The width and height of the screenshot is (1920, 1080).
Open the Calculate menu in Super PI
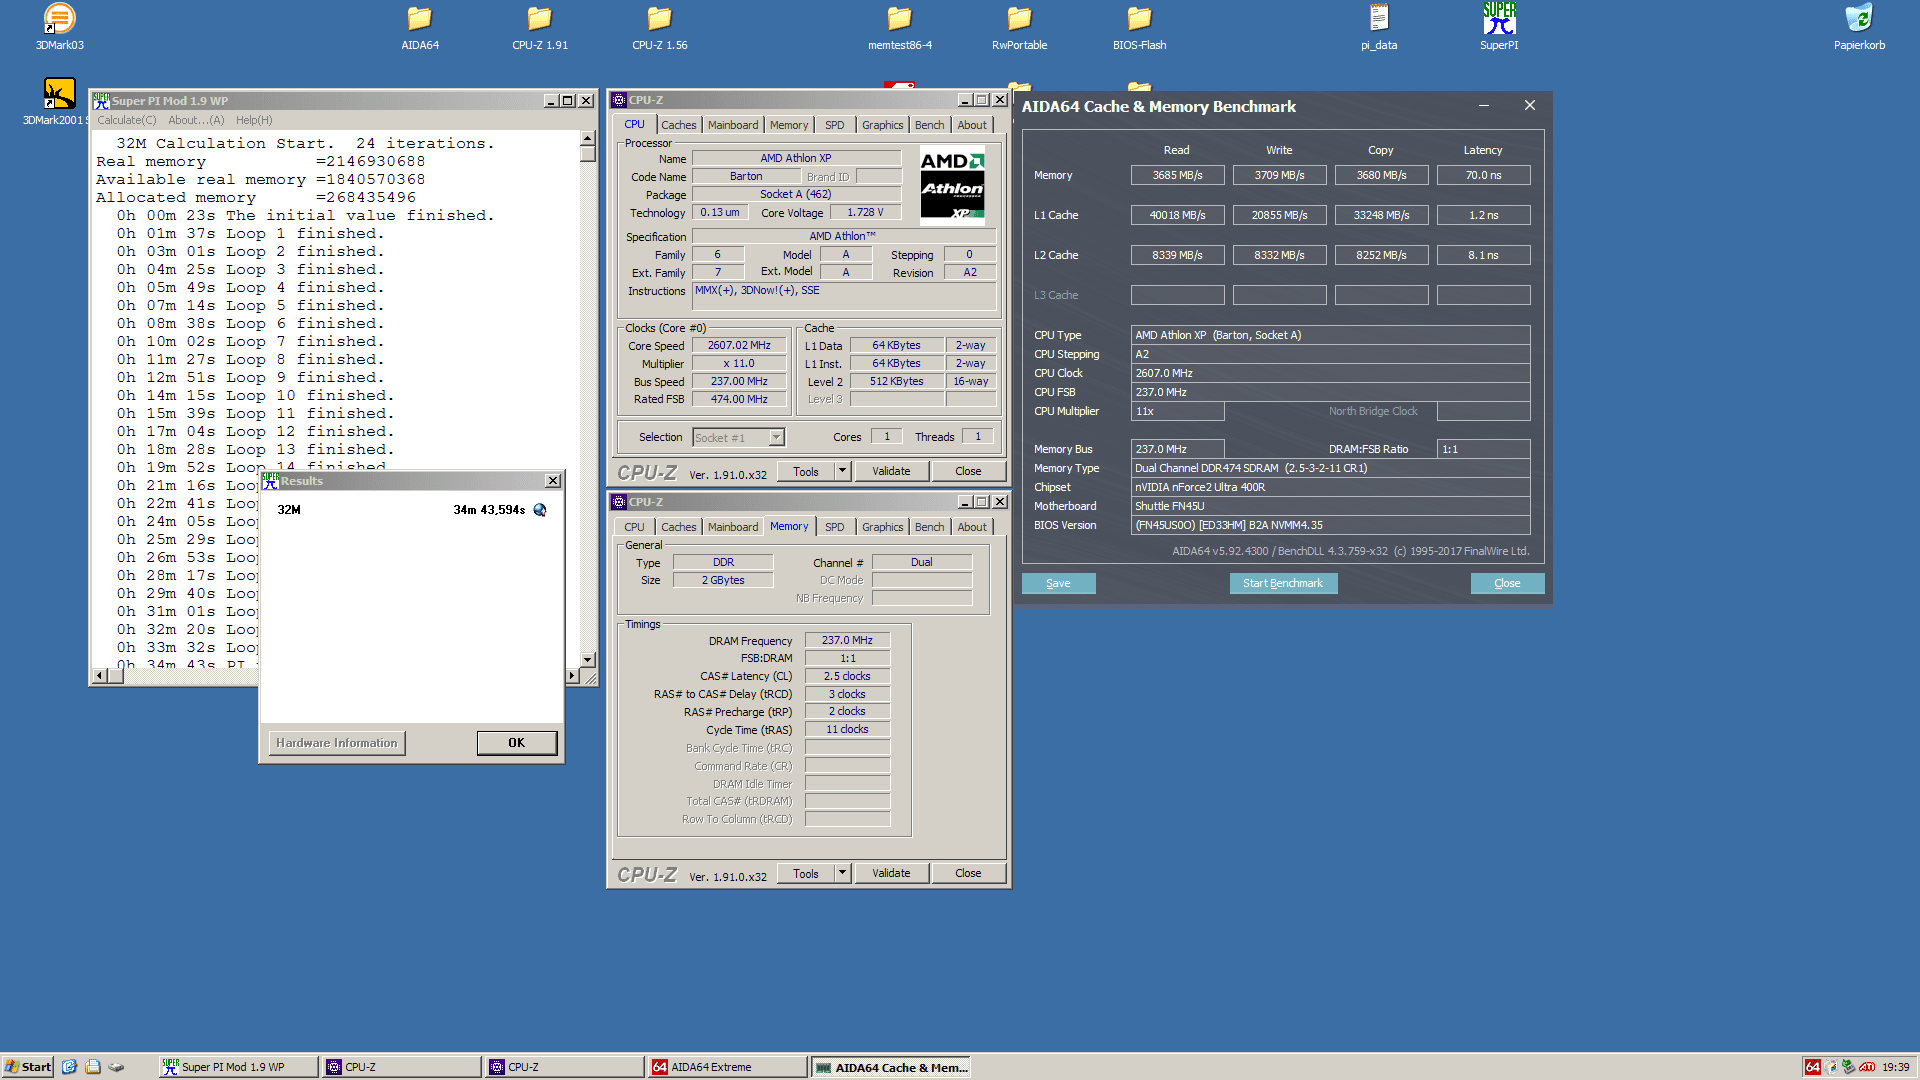click(x=127, y=120)
